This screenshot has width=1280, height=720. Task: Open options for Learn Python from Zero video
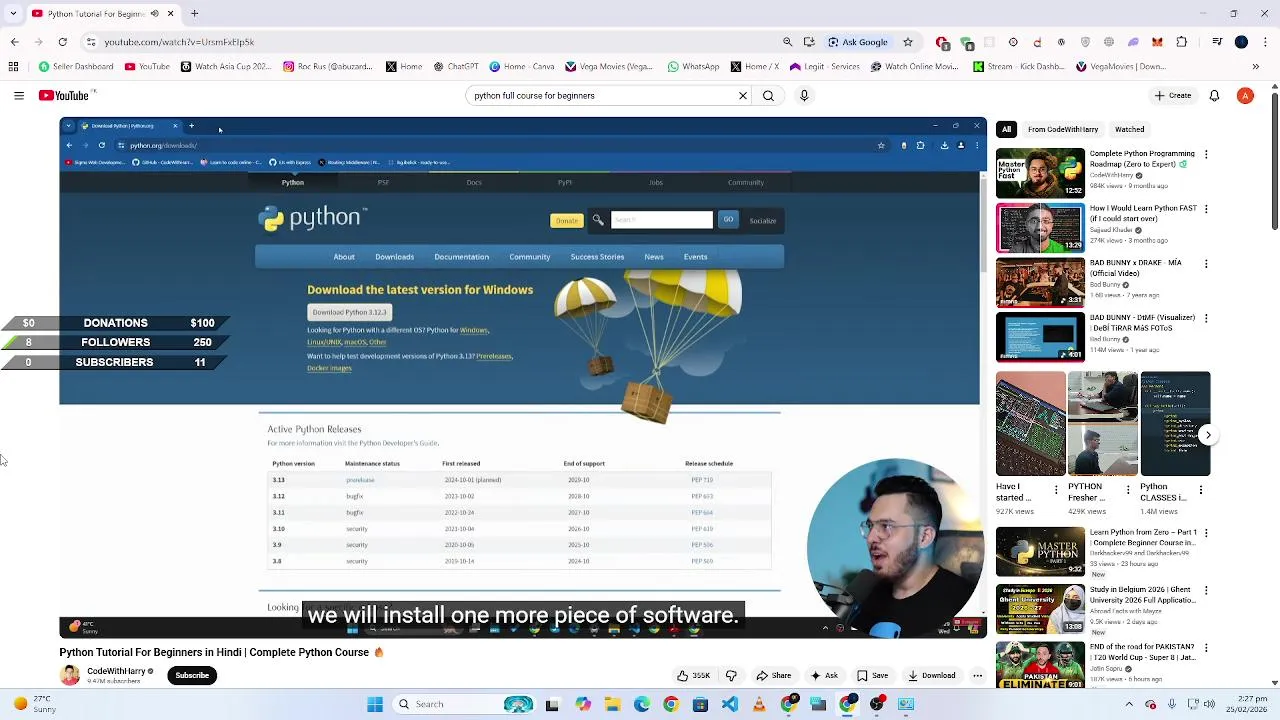[x=1206, y=534]
